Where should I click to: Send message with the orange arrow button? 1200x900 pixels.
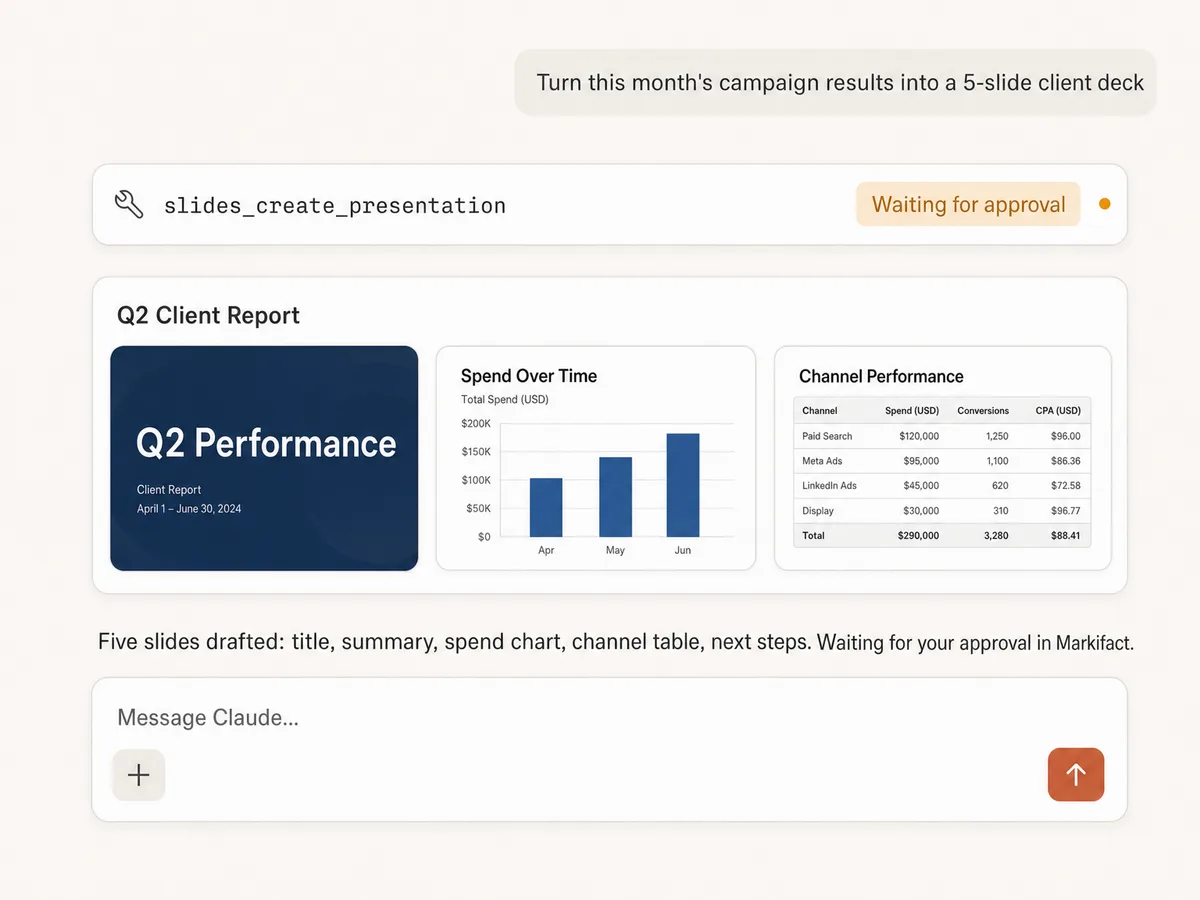click(x=1076, y=775)
